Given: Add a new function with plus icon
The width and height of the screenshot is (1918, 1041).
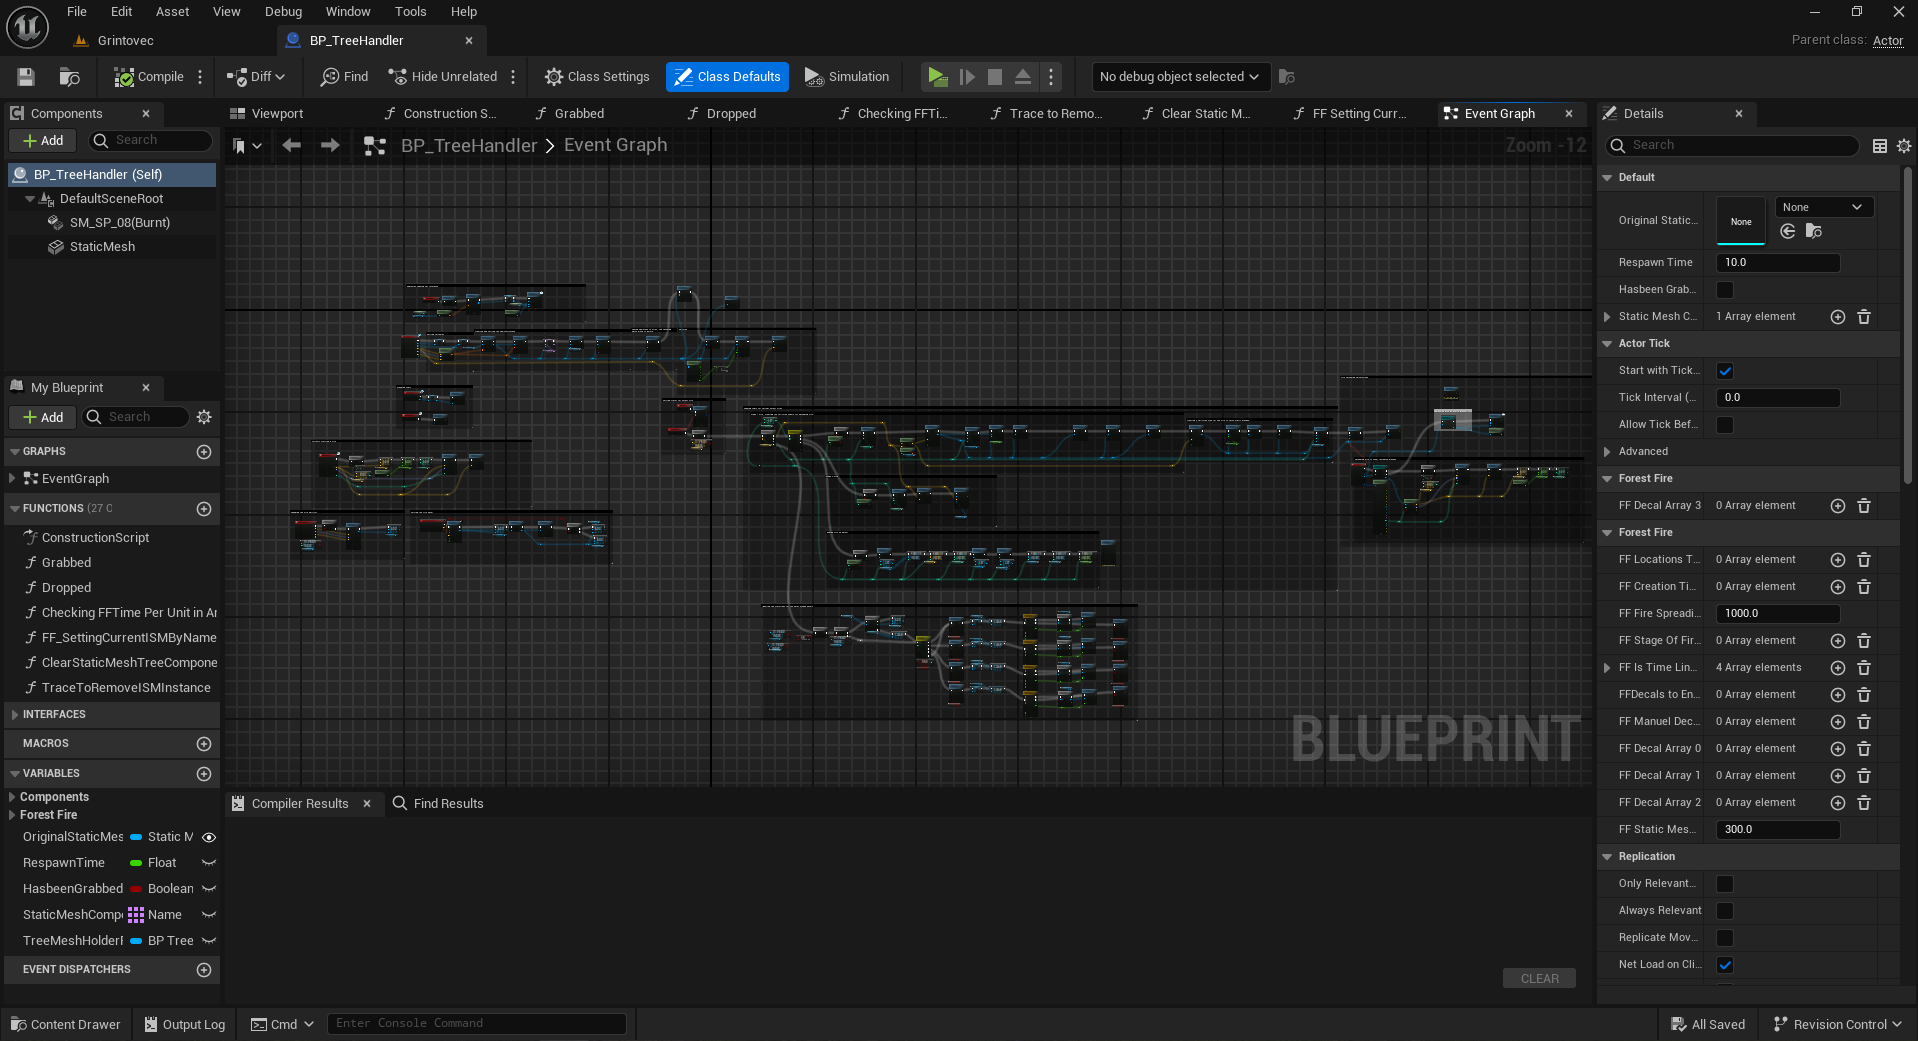Looking at the screenshot, I should [204, 509].
